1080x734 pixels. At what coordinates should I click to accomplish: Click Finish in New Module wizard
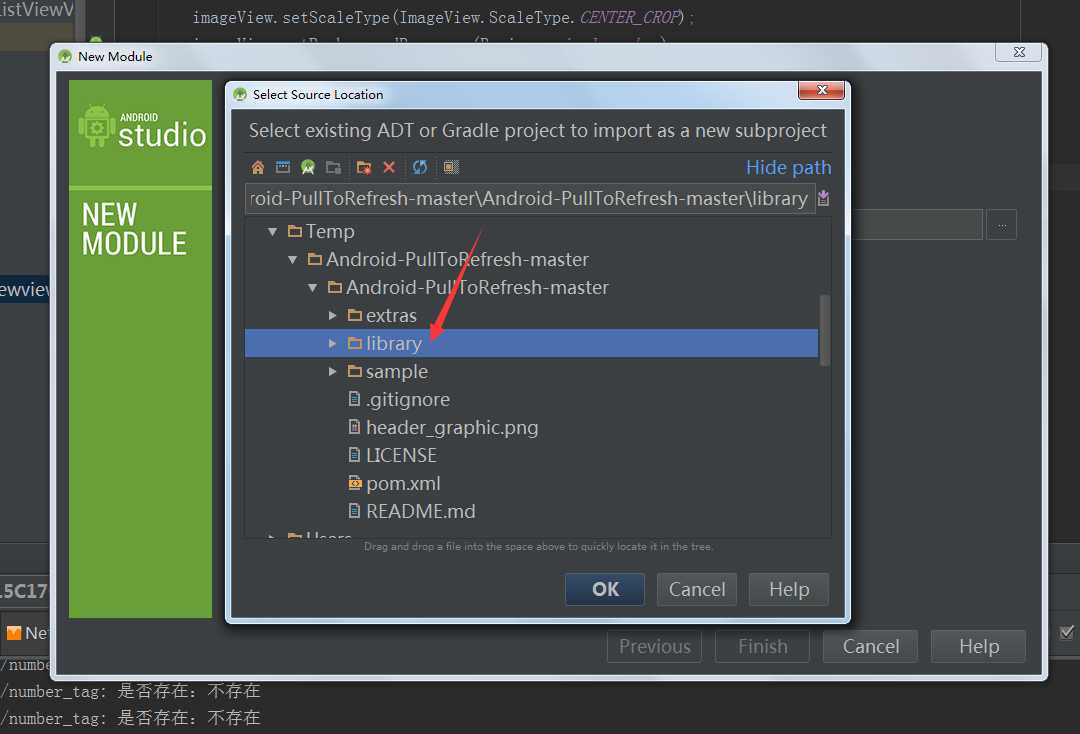point(762,647)
